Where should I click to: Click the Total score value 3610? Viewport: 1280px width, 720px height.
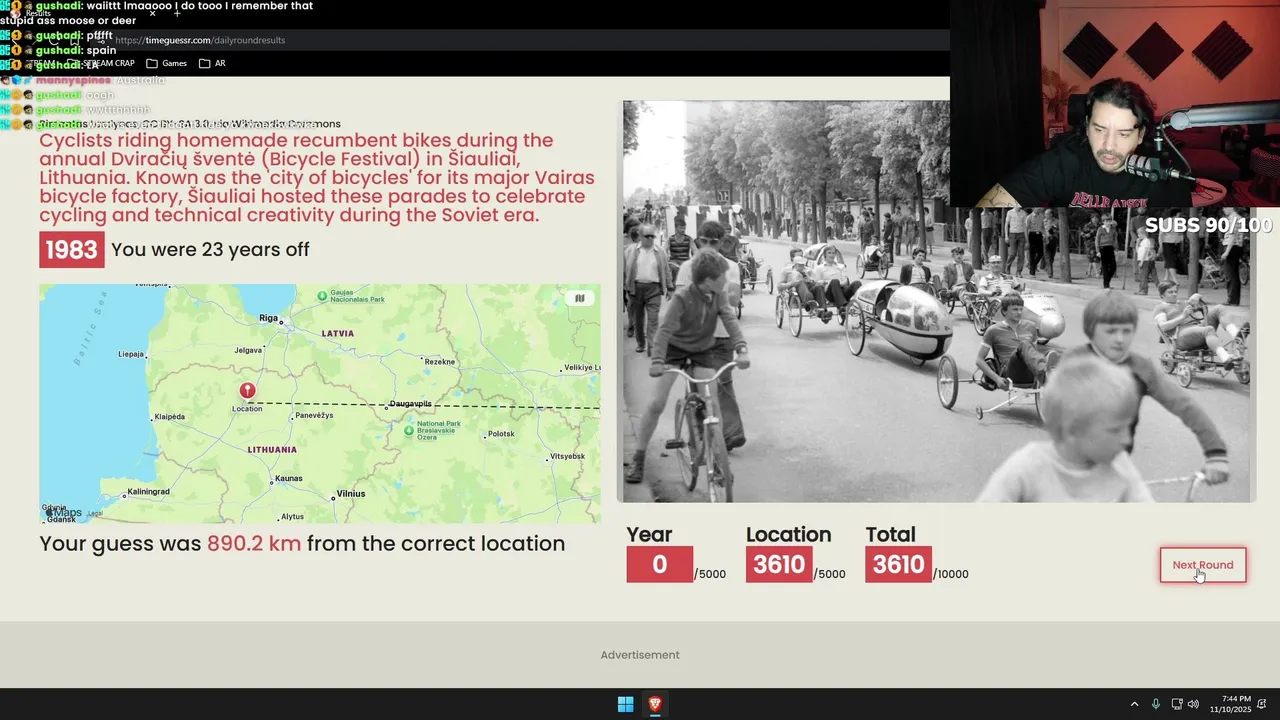(x=898, y=565)
